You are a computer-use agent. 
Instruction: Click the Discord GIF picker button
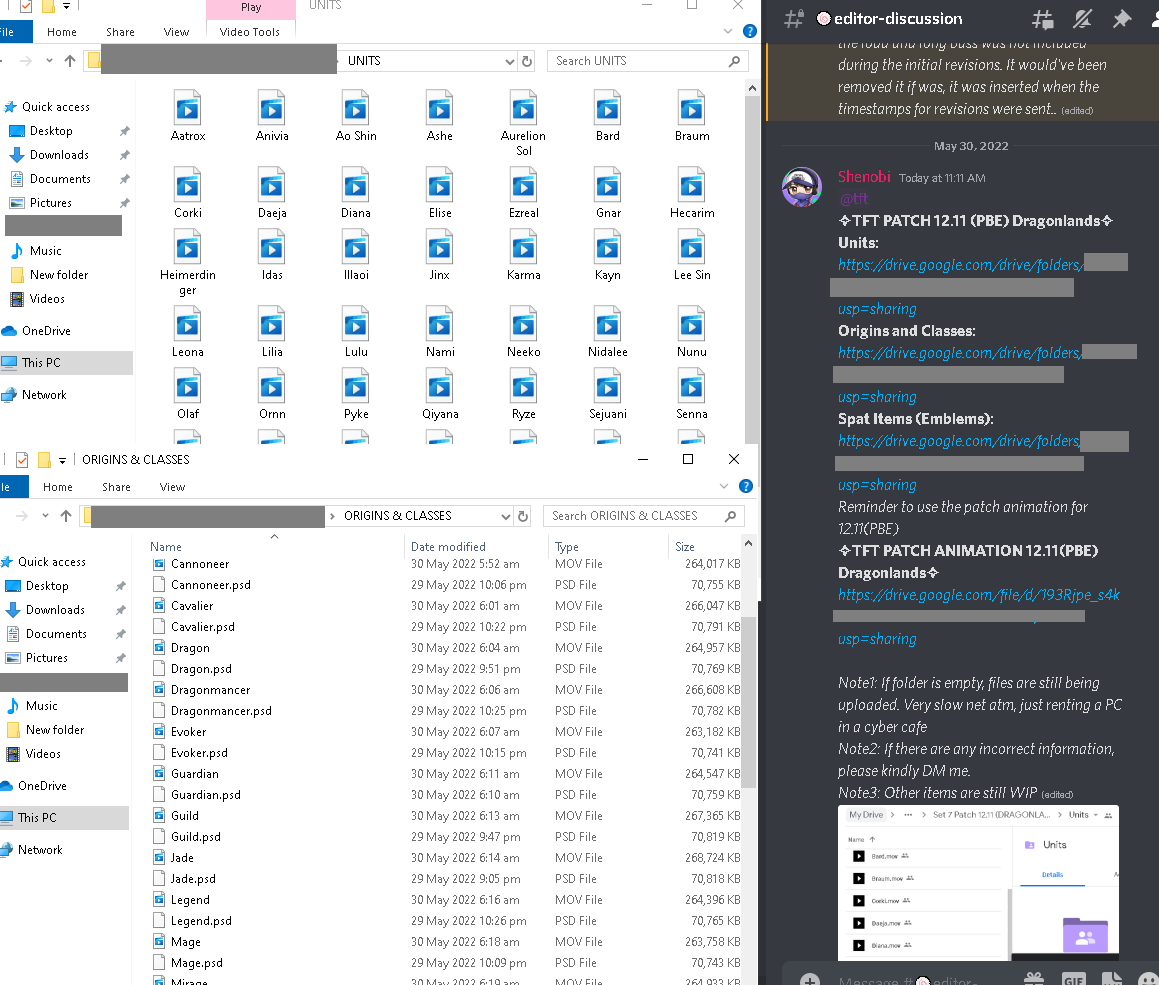click(x=1073, y=979)
